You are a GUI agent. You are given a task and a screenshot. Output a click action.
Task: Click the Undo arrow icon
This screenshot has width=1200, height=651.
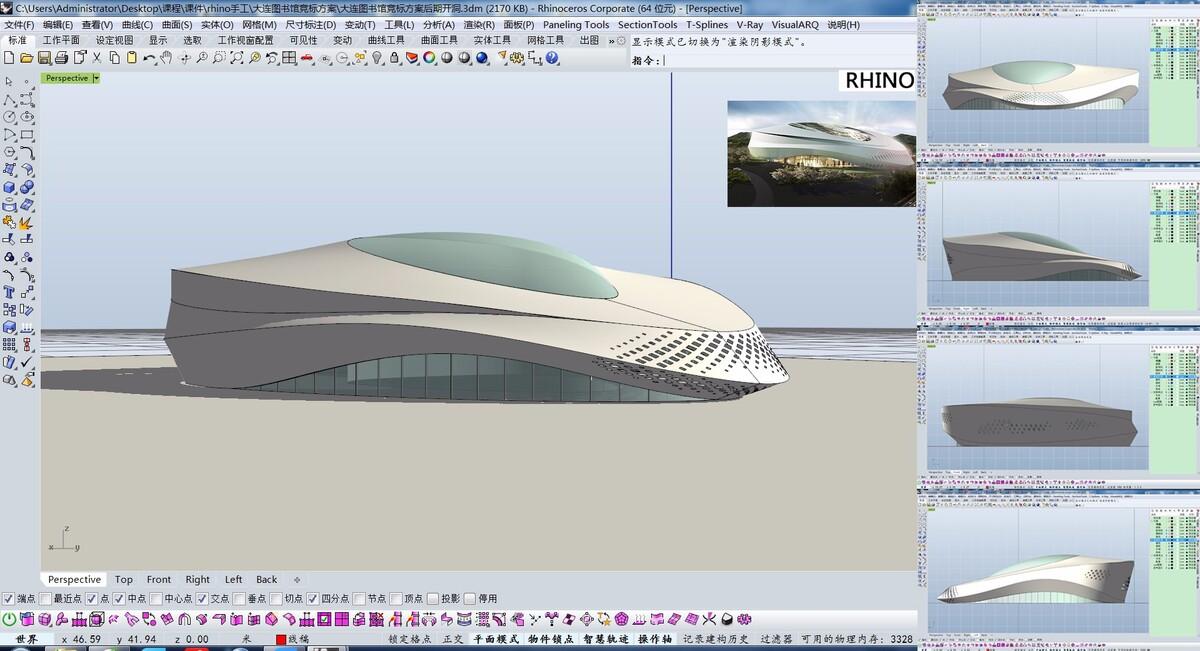pos(149,58)
